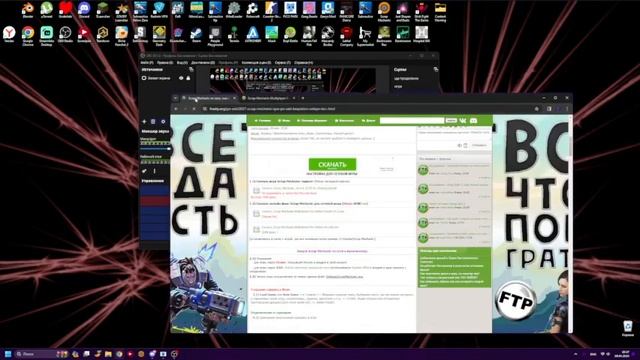Click Главная in the green site navigation
The image size is (640, 360).
262,120
